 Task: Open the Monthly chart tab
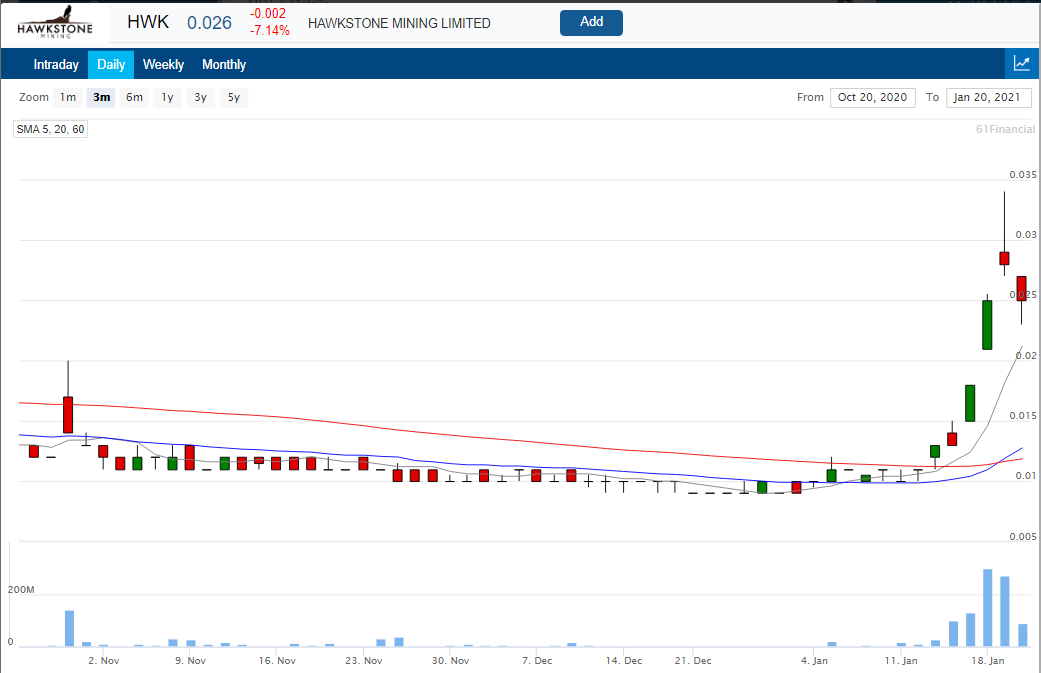pyautogui.click(x=224, y=64)
